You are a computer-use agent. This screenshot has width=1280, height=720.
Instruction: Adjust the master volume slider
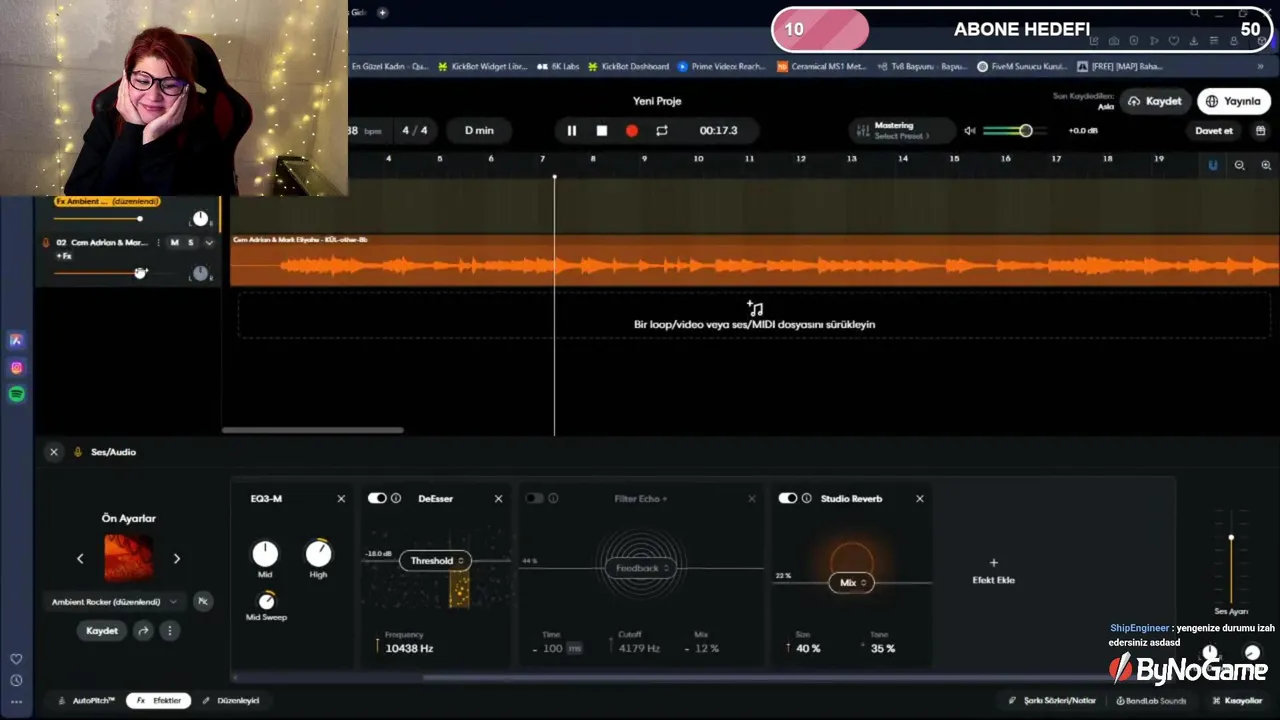click(x=1013, y=131)
